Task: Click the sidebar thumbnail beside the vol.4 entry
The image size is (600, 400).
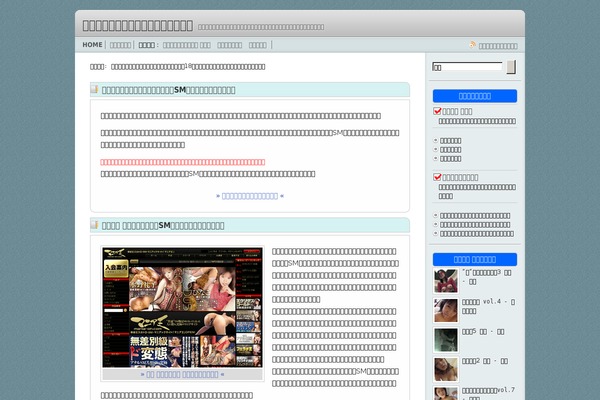Action: pyautogui.click(x=446, y=310)
